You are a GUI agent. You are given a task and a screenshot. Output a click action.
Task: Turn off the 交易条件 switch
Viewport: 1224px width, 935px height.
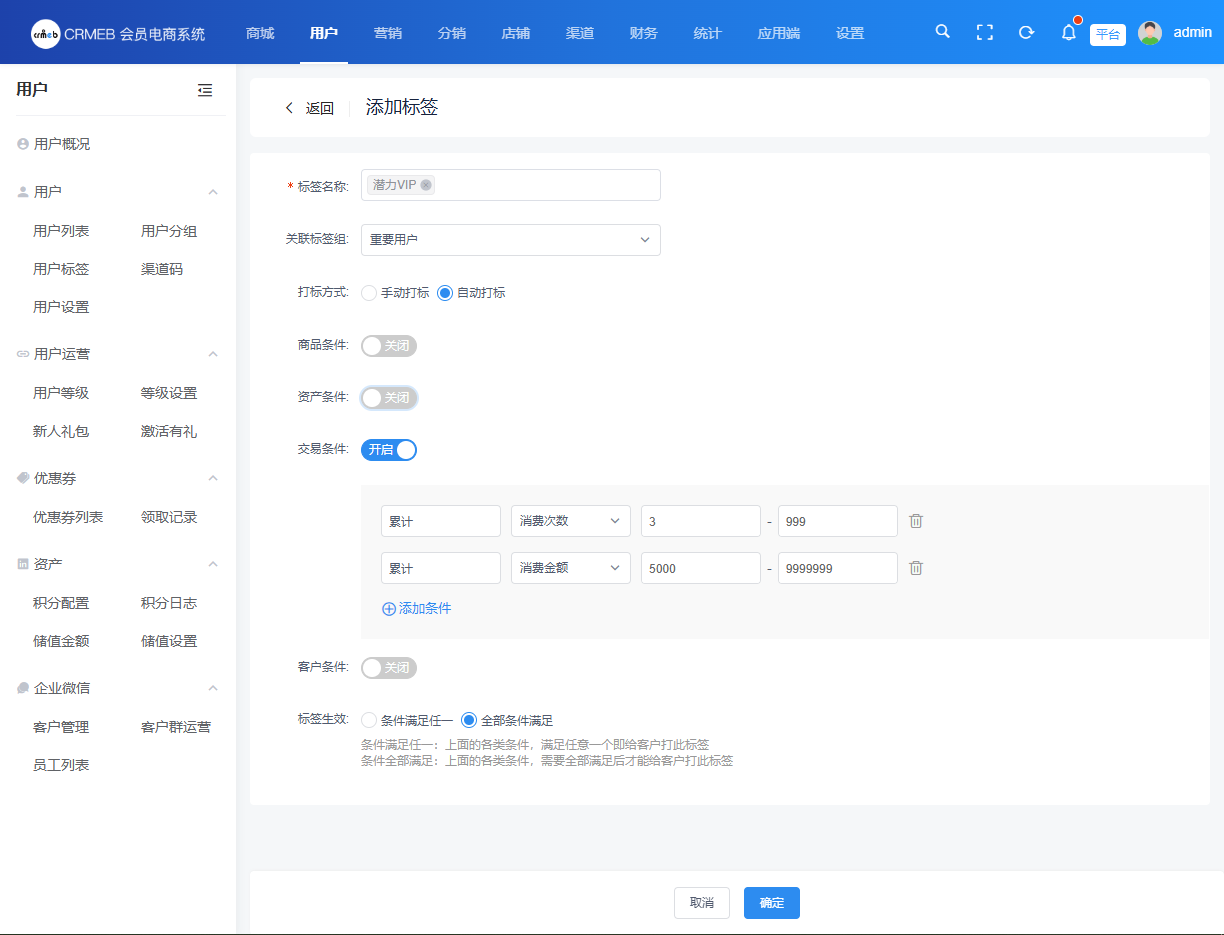388,450
